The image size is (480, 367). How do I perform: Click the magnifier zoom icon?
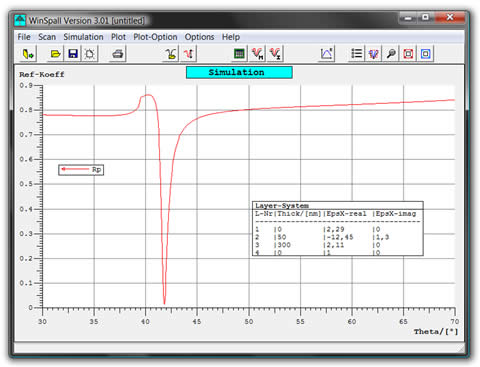click(391, 54)
